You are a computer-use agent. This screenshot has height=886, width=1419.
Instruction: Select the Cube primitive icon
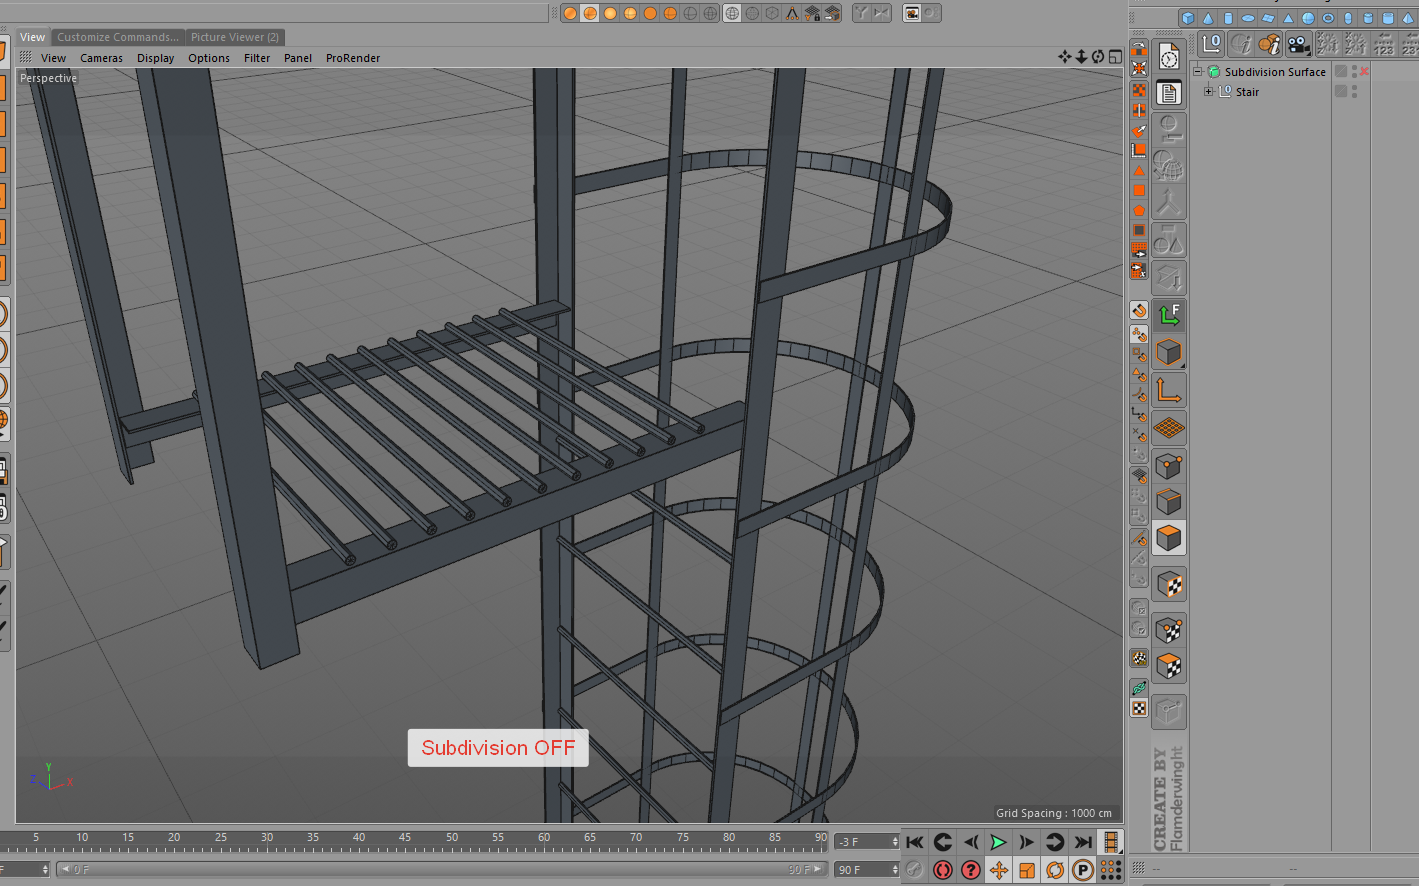[x=1187, y=18]
